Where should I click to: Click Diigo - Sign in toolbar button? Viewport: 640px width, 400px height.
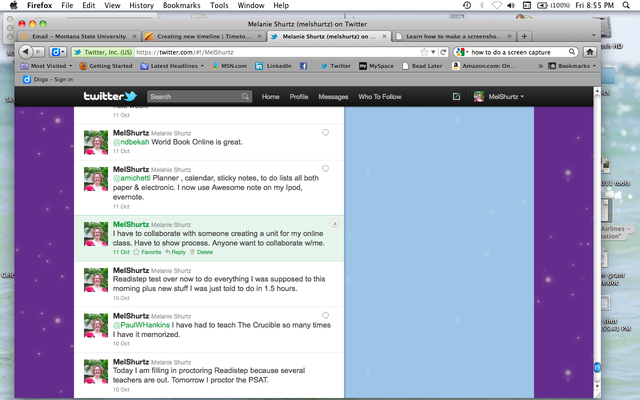pos(48,79)
